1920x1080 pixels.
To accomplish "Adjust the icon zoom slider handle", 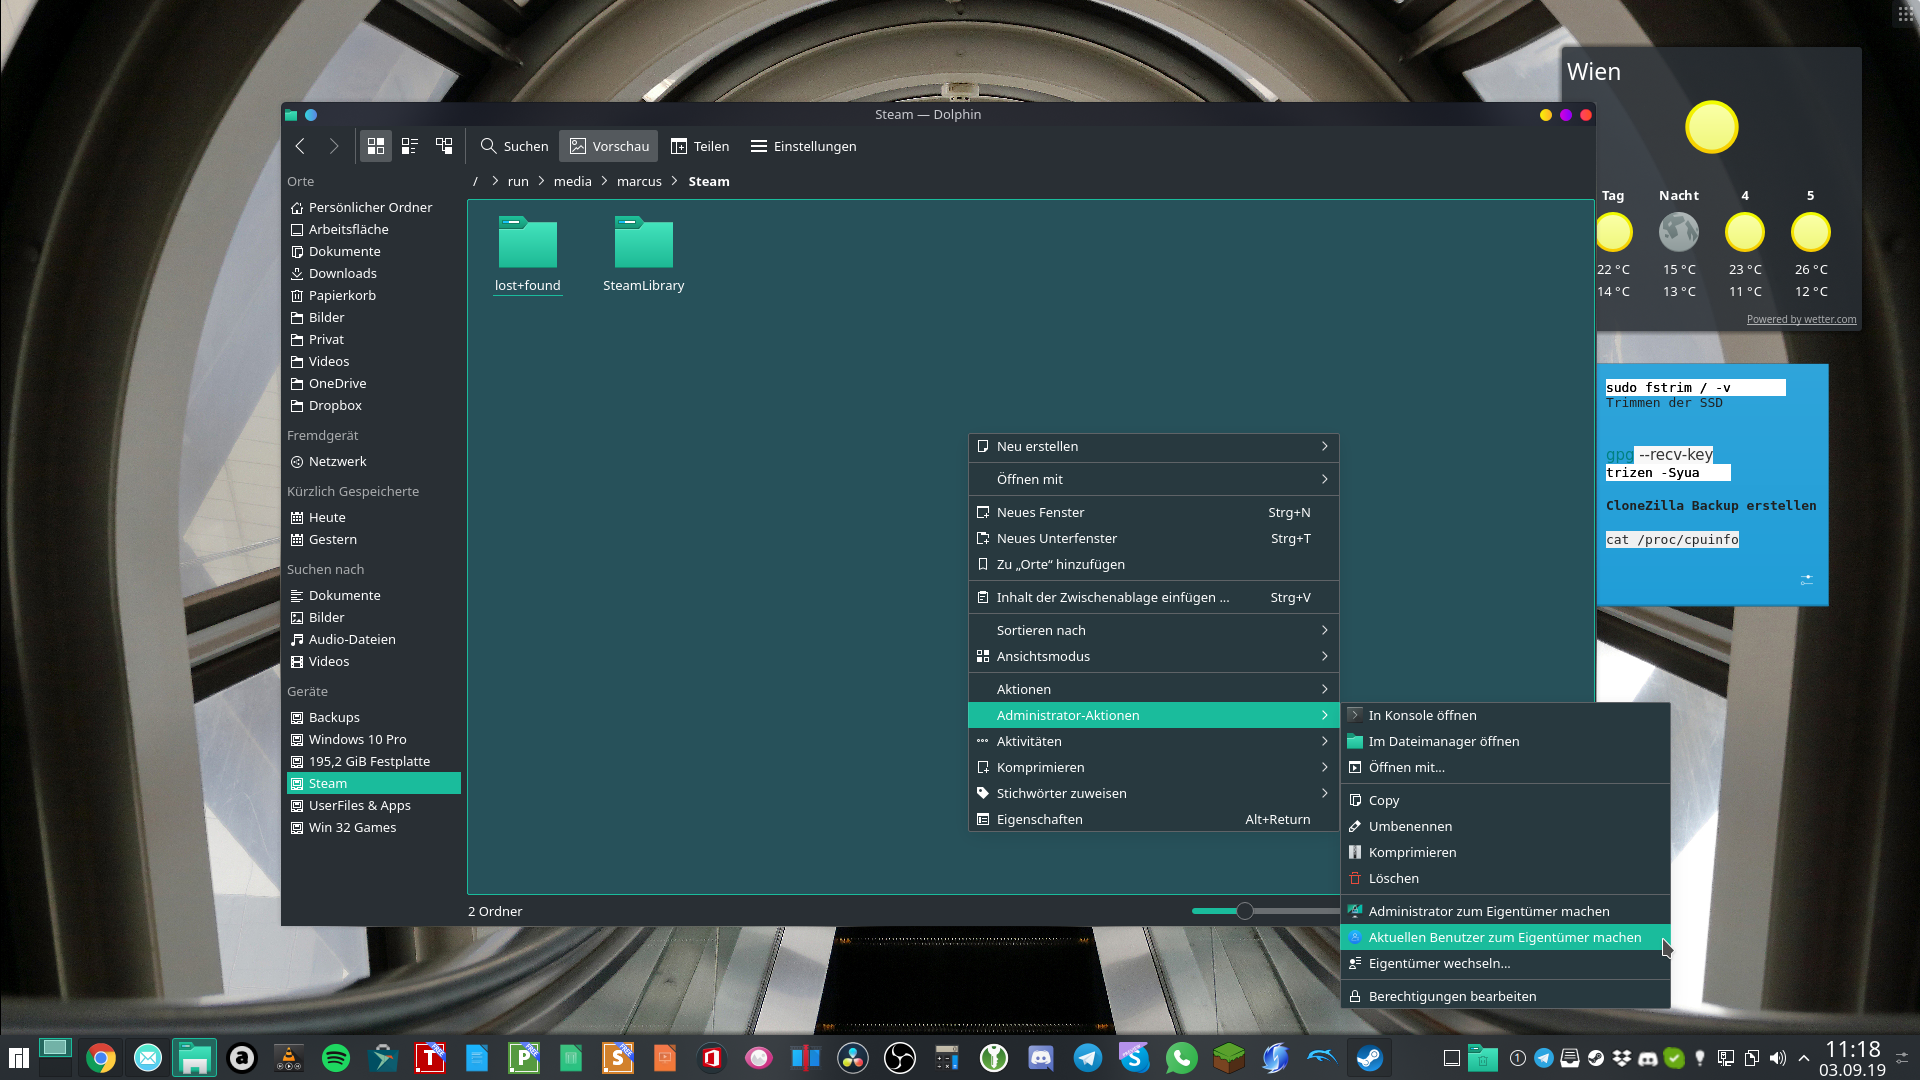I will [1244, 911].
